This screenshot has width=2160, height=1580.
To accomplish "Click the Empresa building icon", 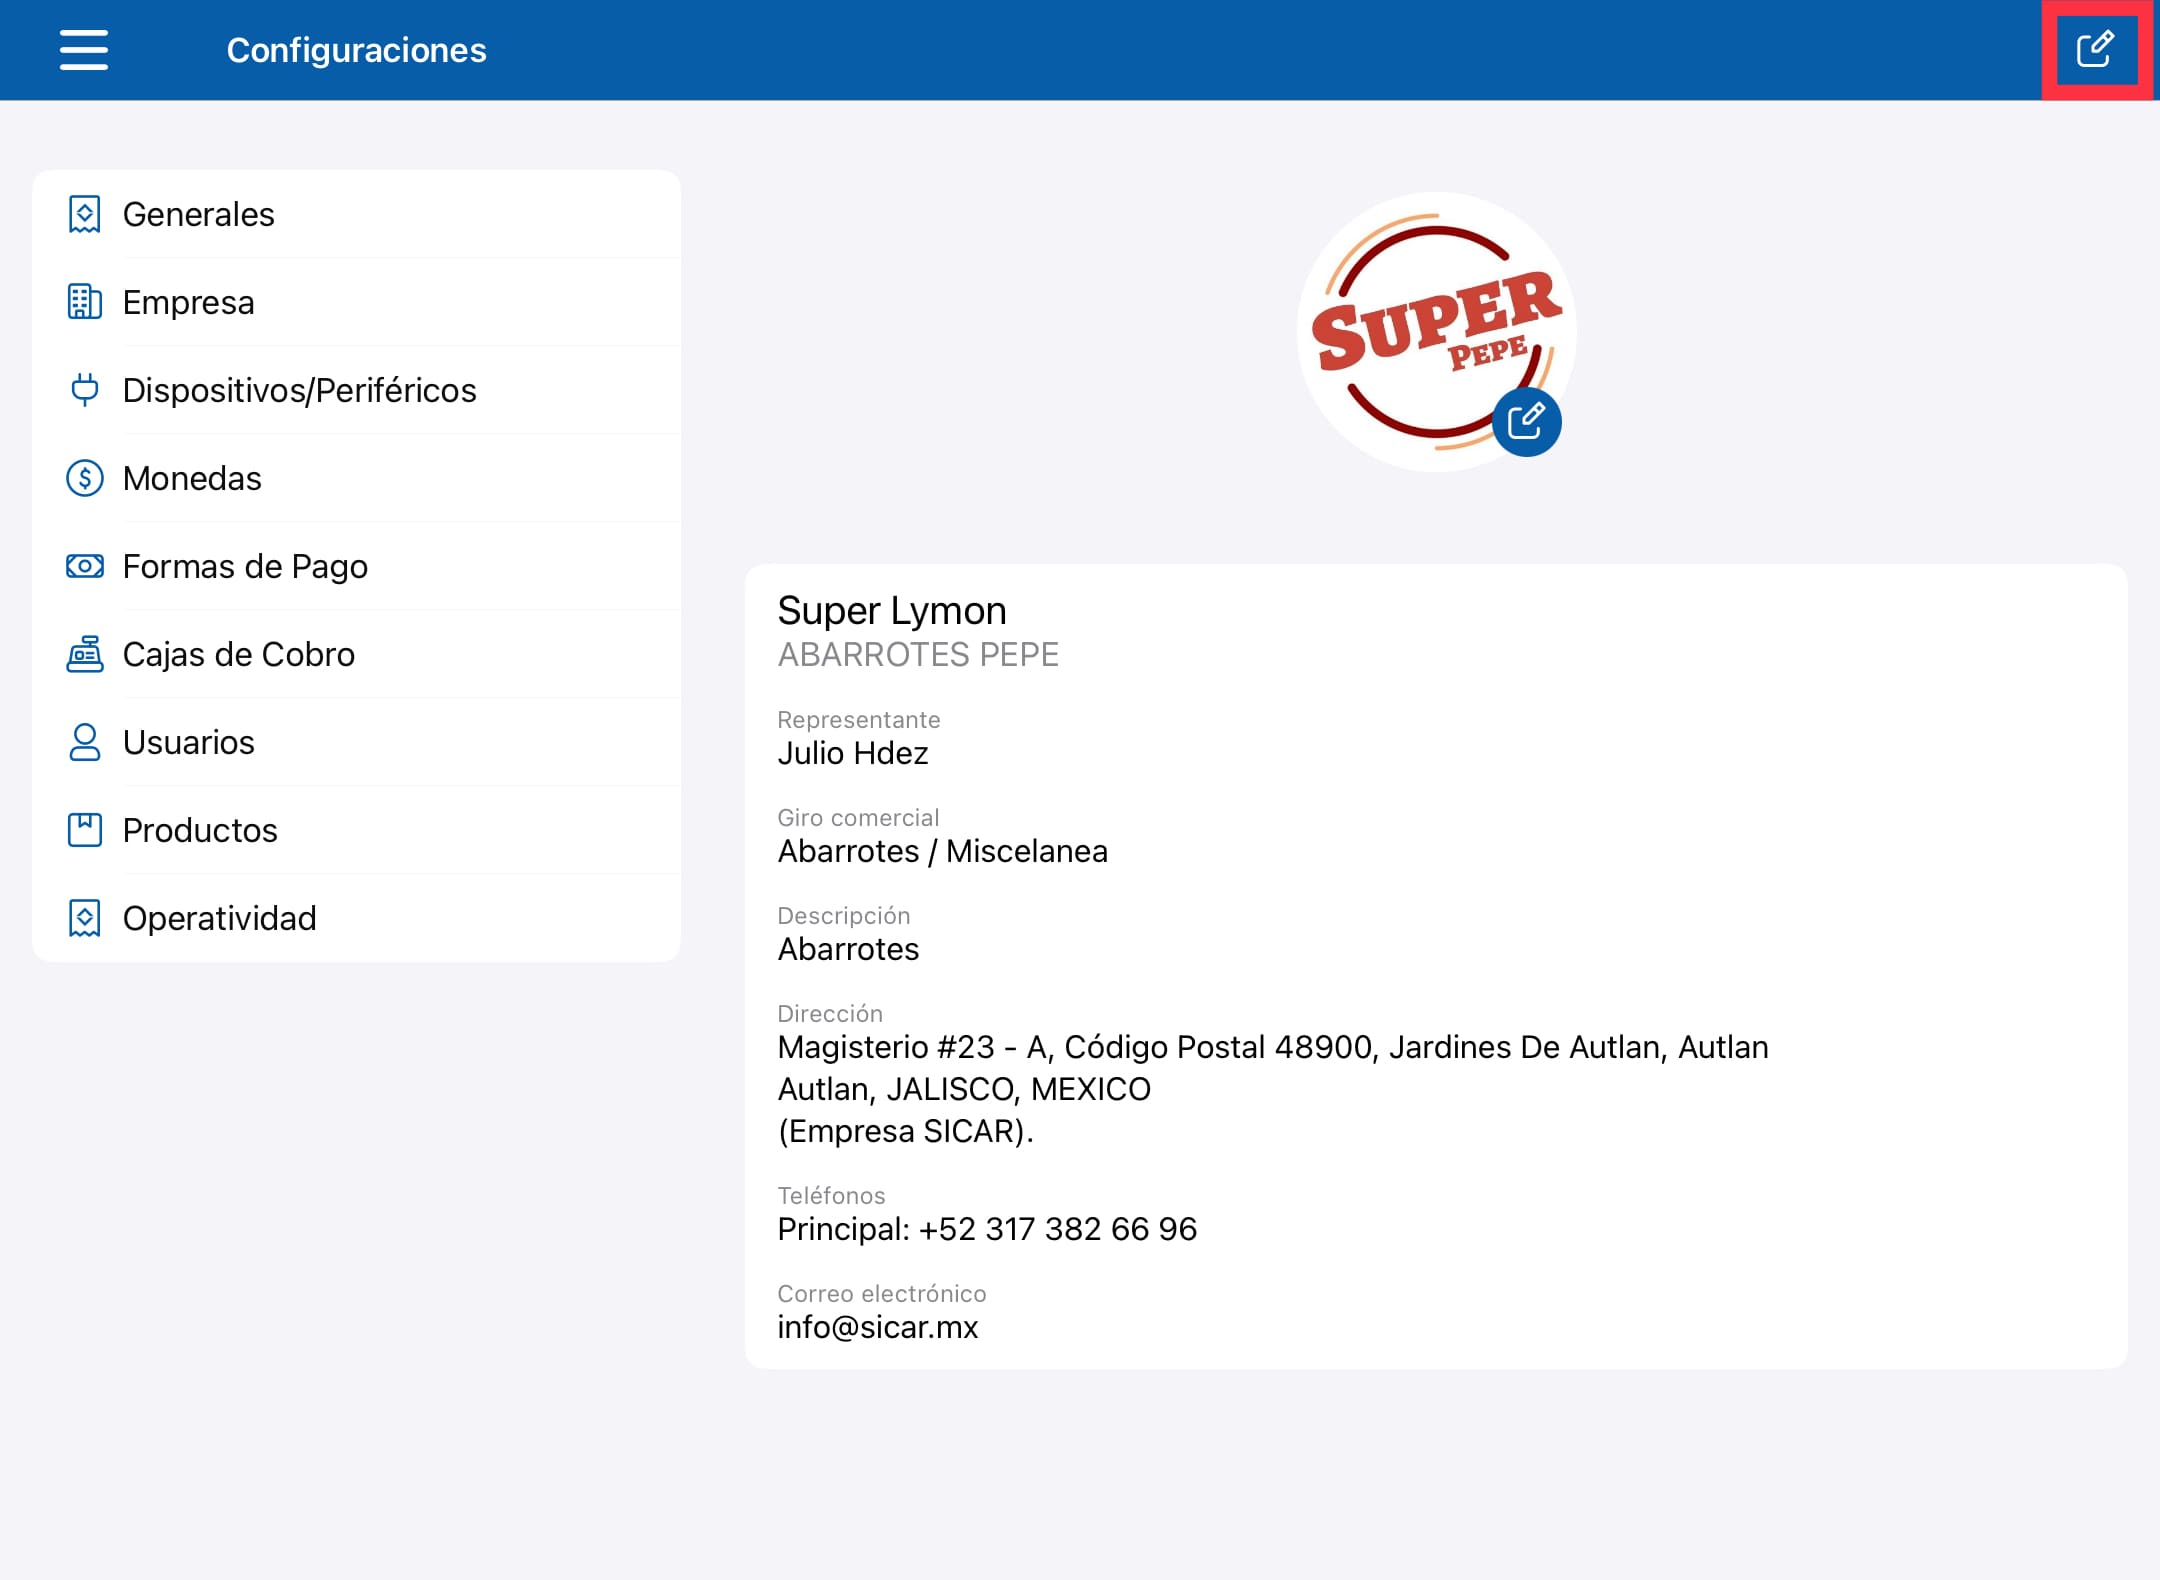I will 85,302.
